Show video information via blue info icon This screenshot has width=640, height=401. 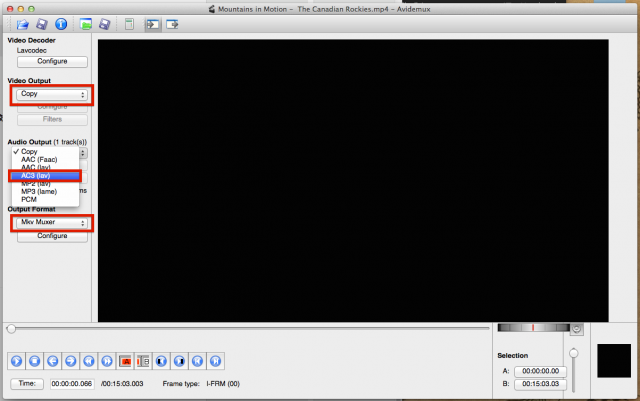coord(61,25)
